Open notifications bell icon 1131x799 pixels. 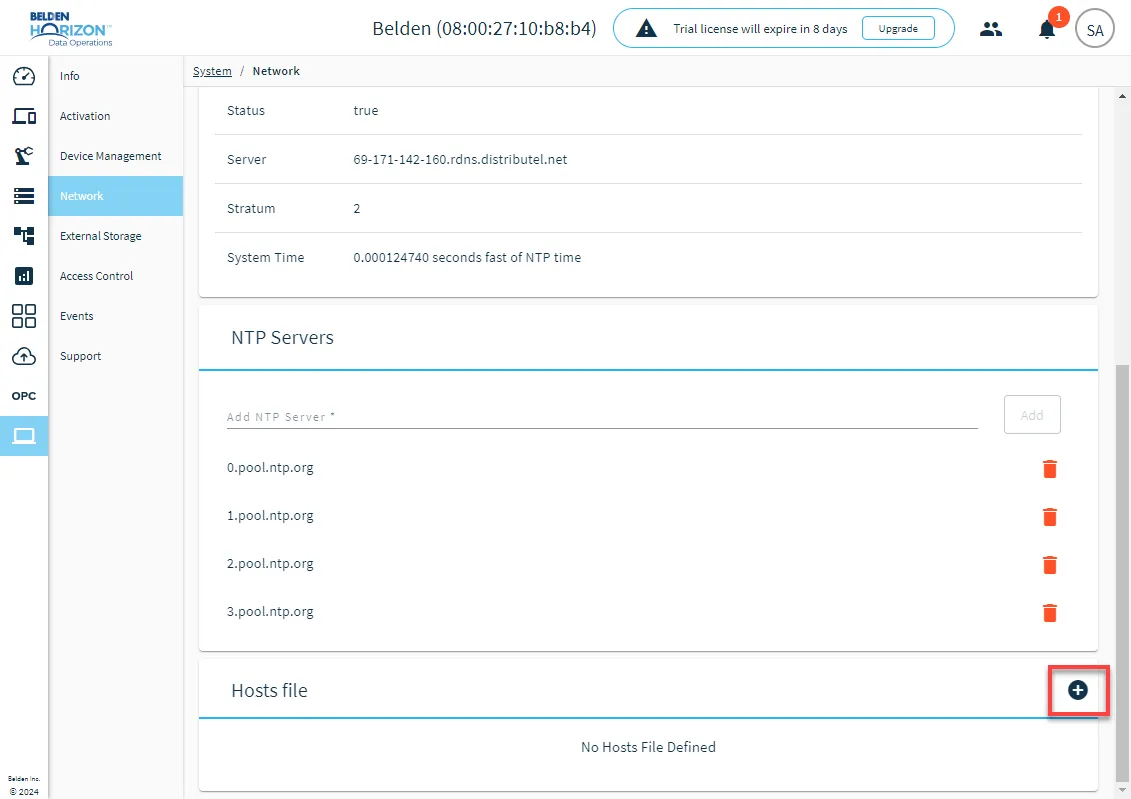[1047, 30]
